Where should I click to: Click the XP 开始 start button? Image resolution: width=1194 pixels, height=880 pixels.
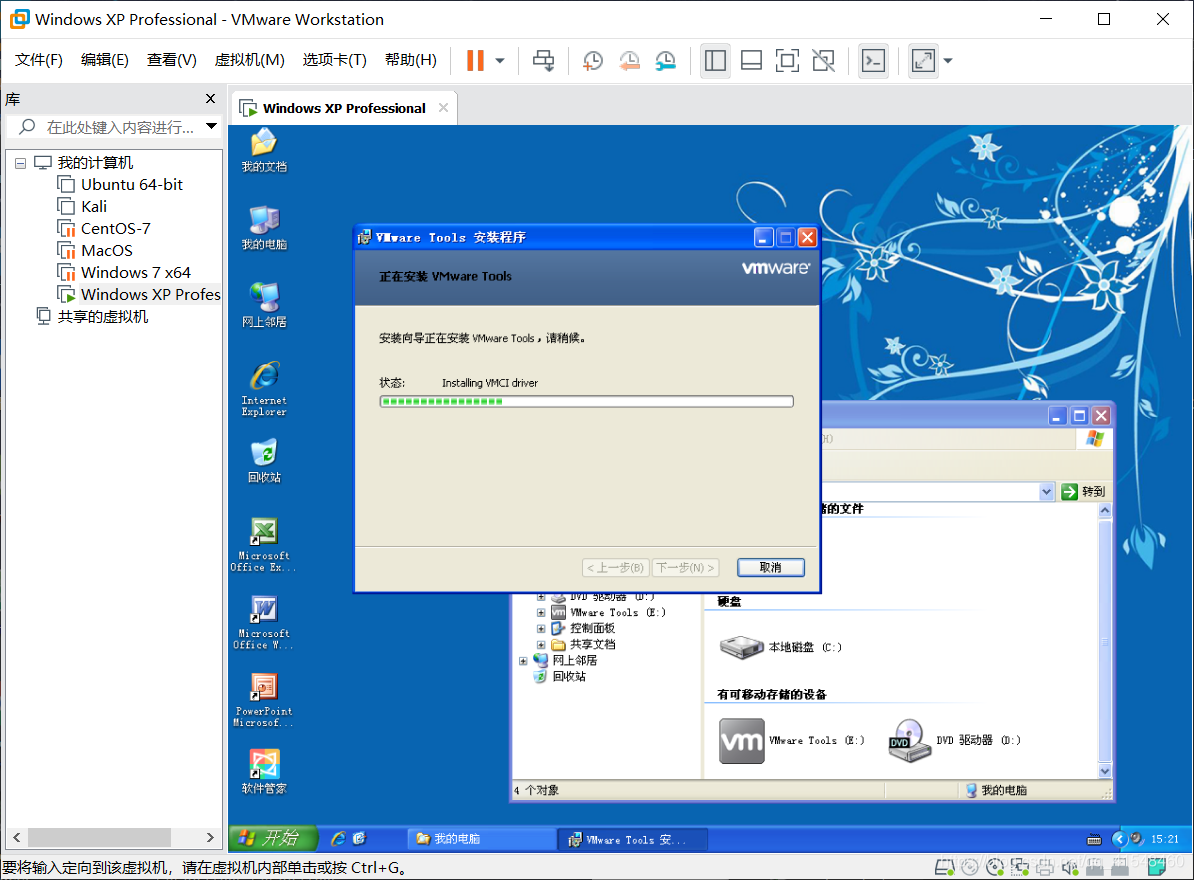[x=273, y=838]
